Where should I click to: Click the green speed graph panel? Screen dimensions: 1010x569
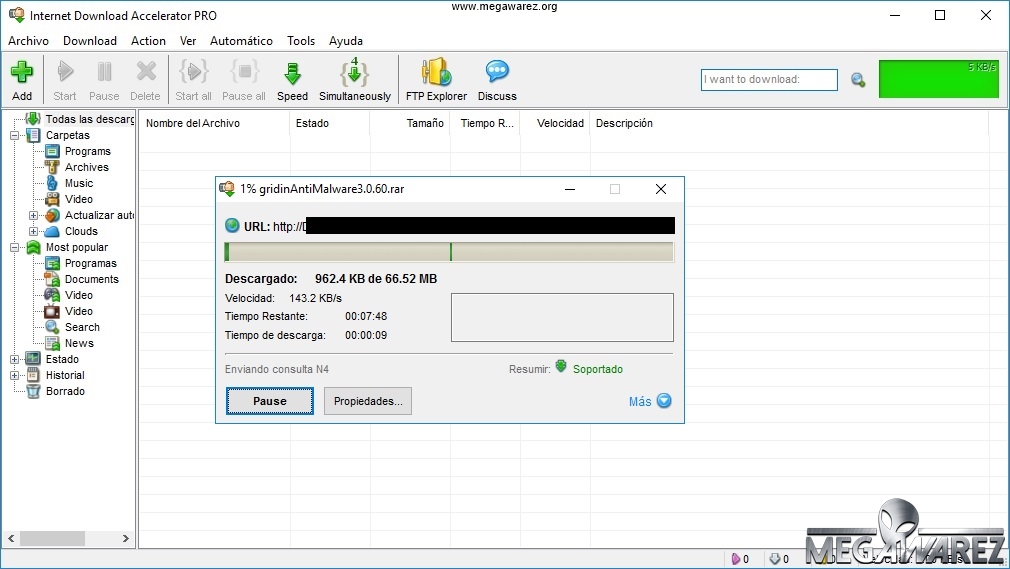click(x=939, y=79)
